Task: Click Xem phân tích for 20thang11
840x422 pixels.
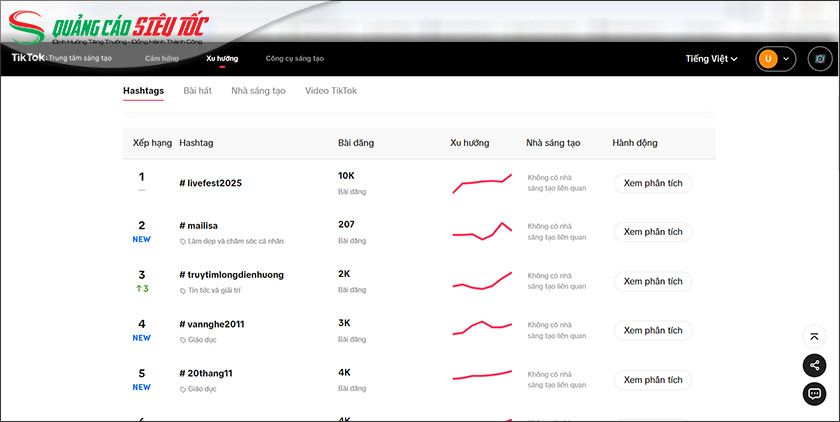Action: [652, 380]
